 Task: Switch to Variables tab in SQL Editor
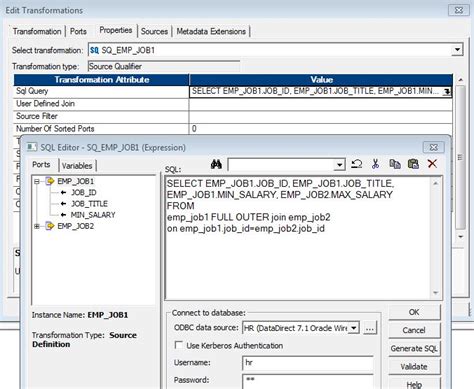point(77,166)
